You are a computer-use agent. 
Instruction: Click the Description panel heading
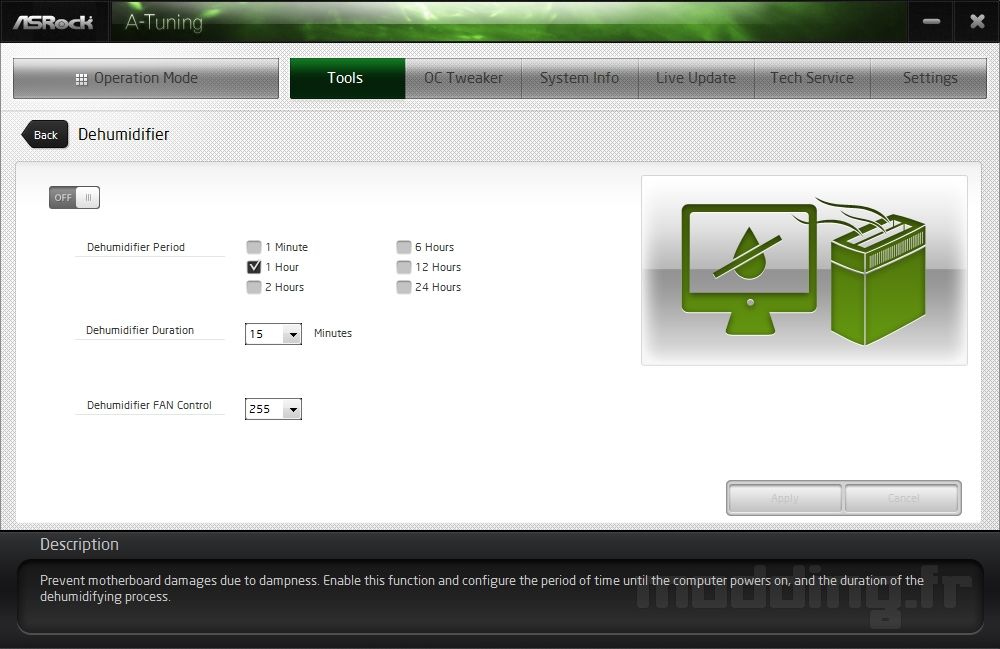[x=79, y=544]
